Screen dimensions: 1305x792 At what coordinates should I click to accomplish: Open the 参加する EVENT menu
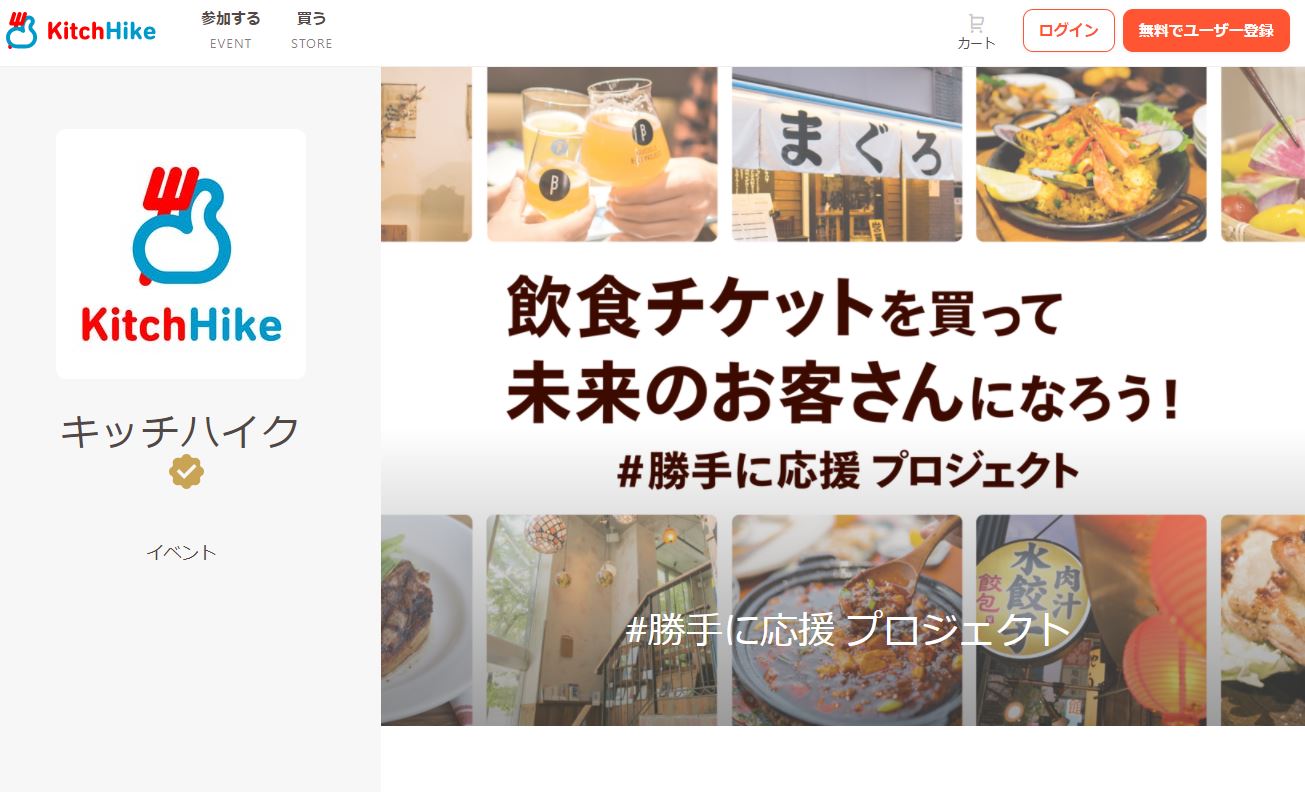[231, 30]
